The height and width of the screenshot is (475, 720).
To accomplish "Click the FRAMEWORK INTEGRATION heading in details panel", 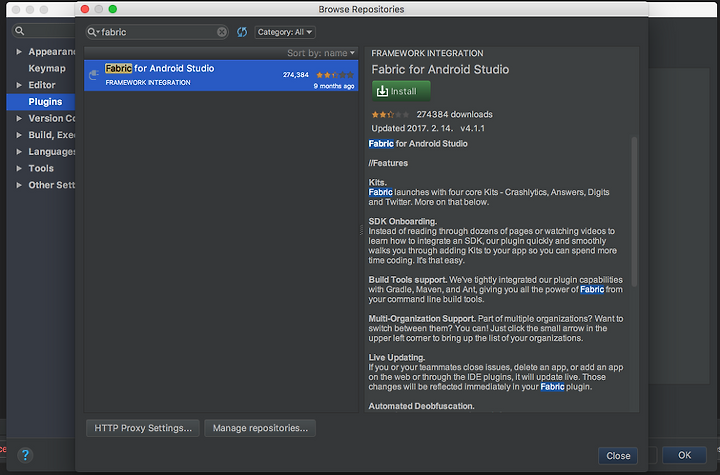I will [x=427, y=53].
